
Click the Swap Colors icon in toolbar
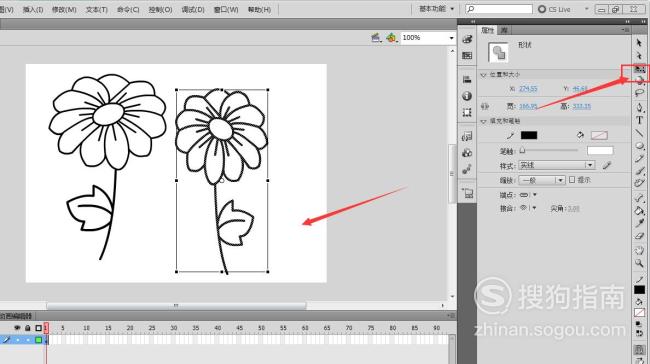tap(639, 333)
